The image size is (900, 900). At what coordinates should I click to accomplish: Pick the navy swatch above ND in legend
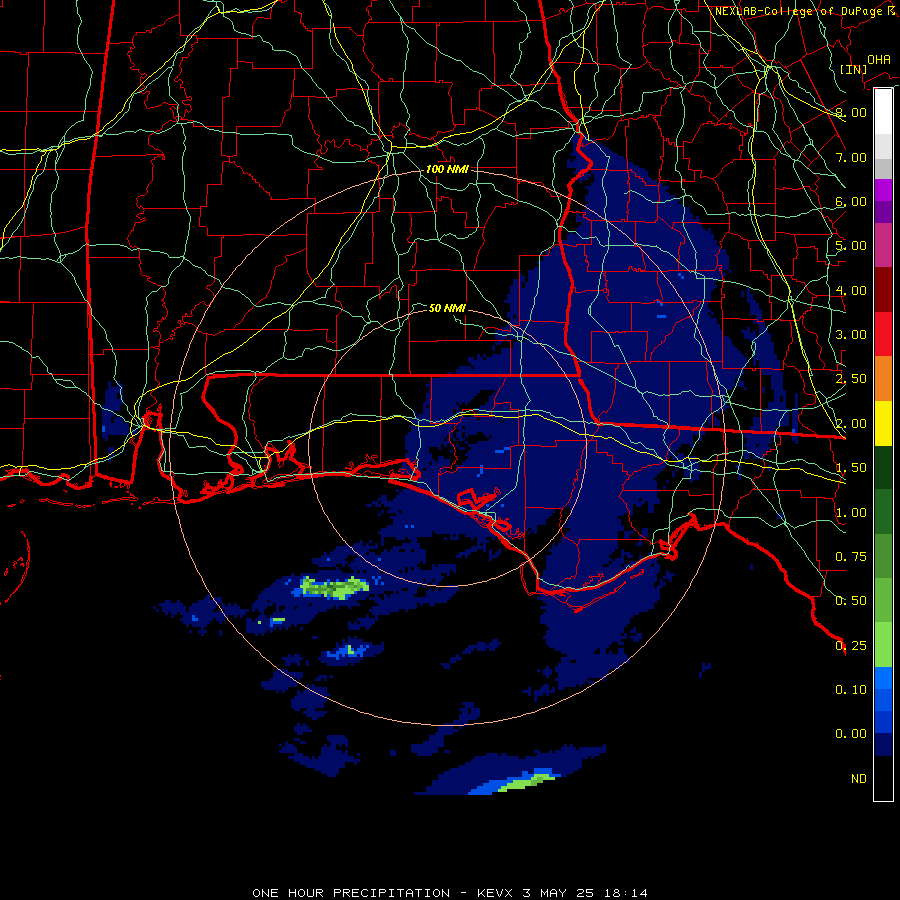pyautogui.click(x=883, y=745)
